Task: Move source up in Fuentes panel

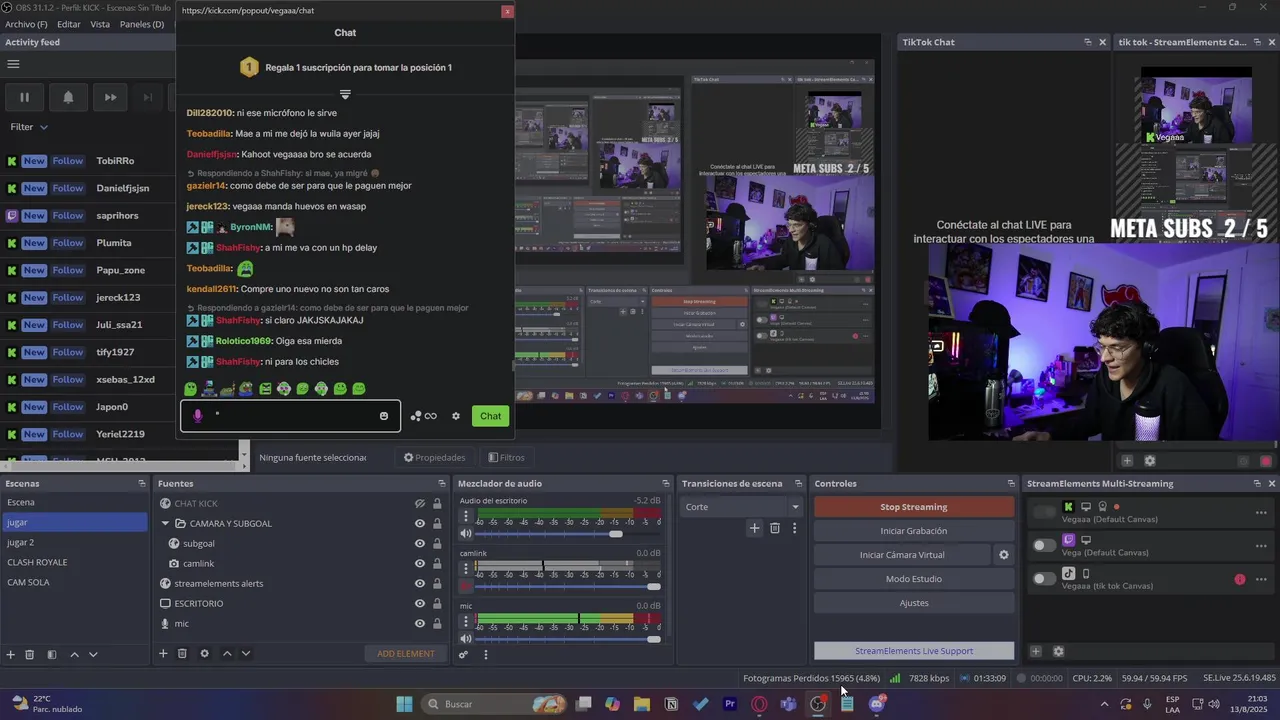Action: (227, 654)
